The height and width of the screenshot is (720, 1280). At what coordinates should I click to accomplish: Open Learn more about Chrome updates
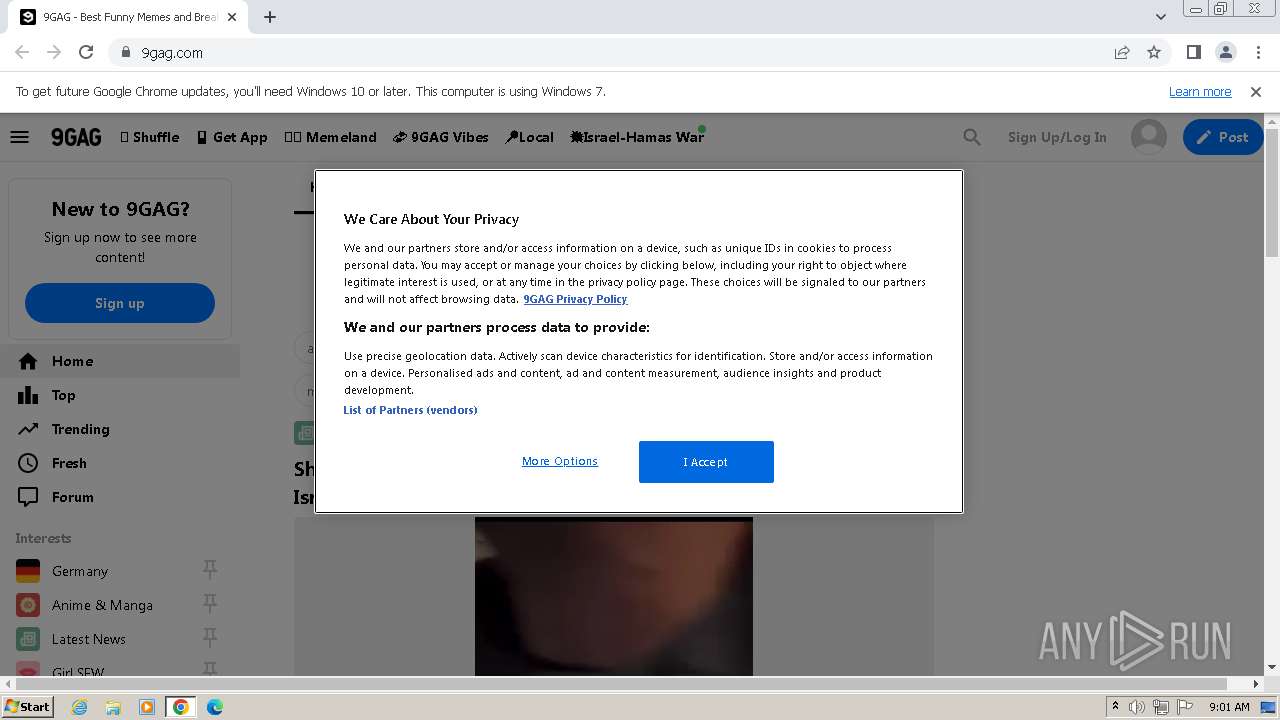pyautogui.click(x=1200, y=92)
